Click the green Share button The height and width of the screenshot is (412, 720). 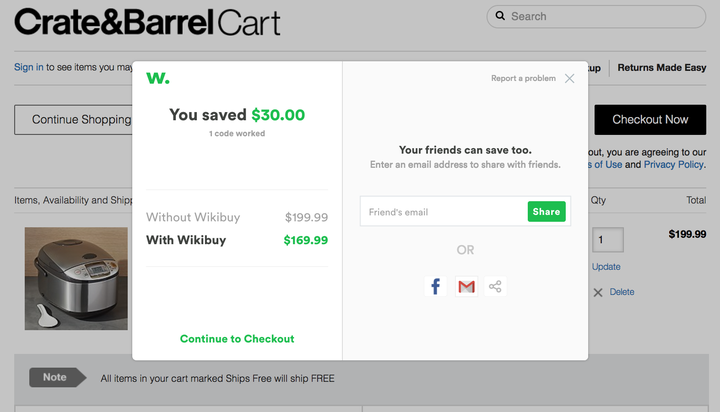point(546,211)
